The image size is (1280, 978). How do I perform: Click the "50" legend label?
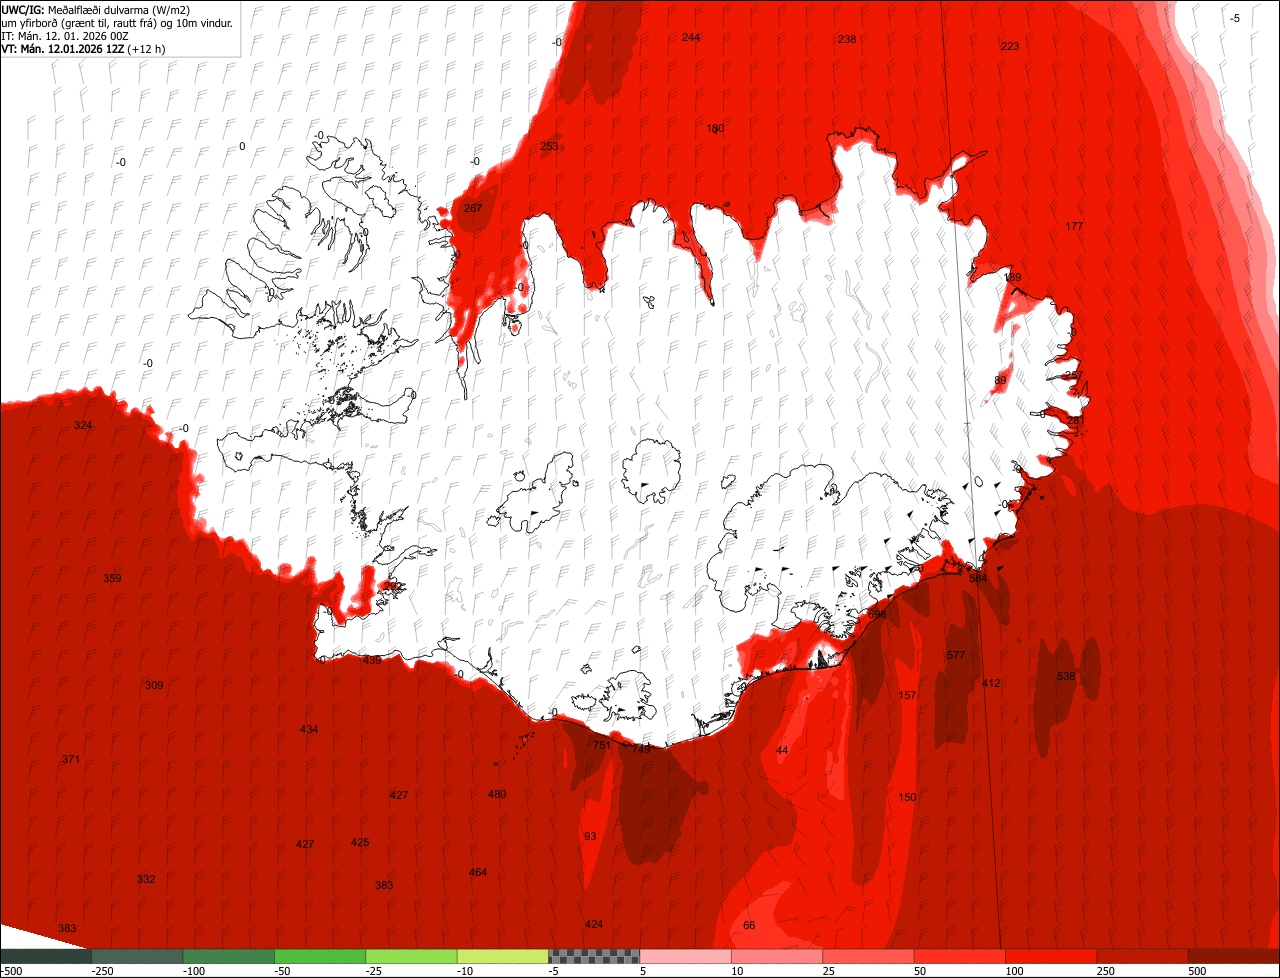[920, 971]
